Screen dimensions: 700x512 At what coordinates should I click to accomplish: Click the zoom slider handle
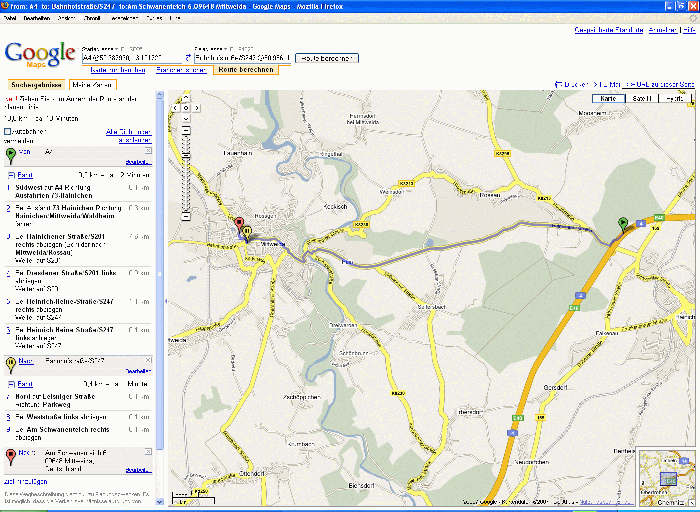[186, 155]
